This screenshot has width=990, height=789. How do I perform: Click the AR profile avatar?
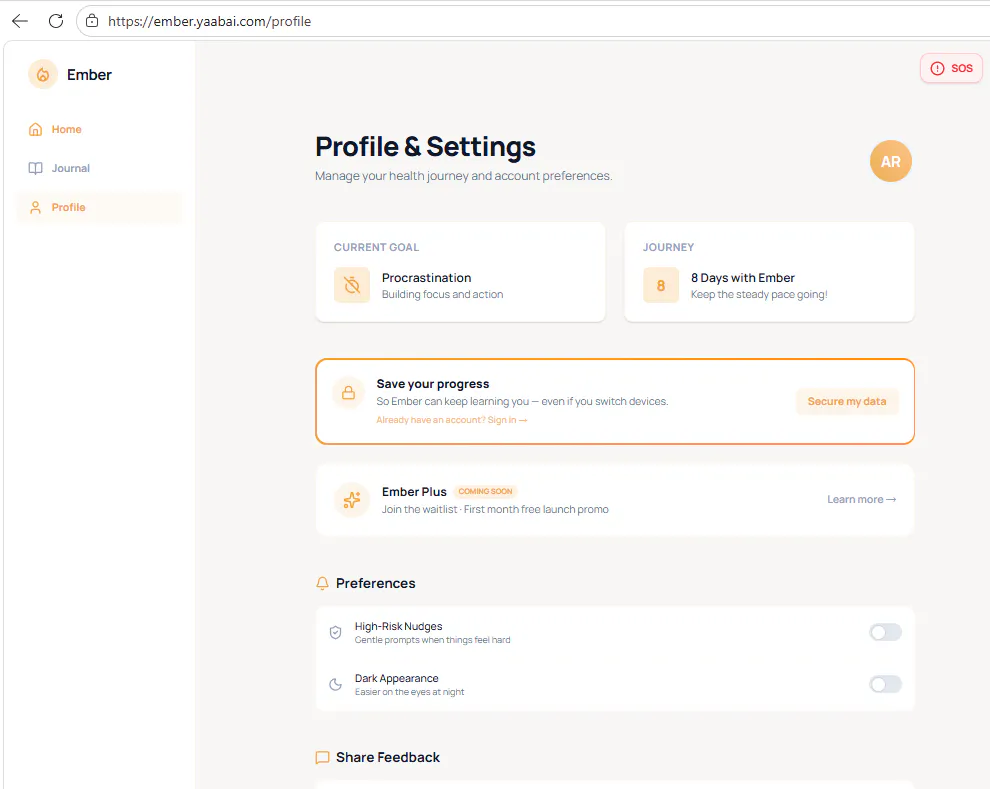[x=890, y=162]
